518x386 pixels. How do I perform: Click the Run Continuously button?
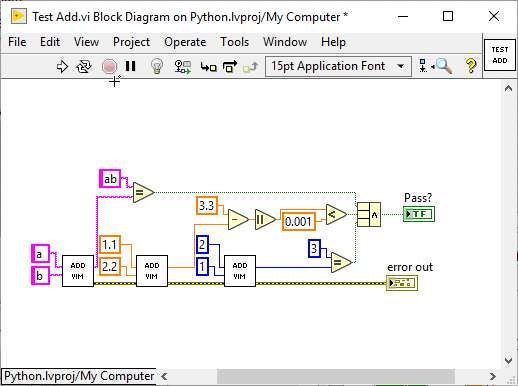coord(84,66)
